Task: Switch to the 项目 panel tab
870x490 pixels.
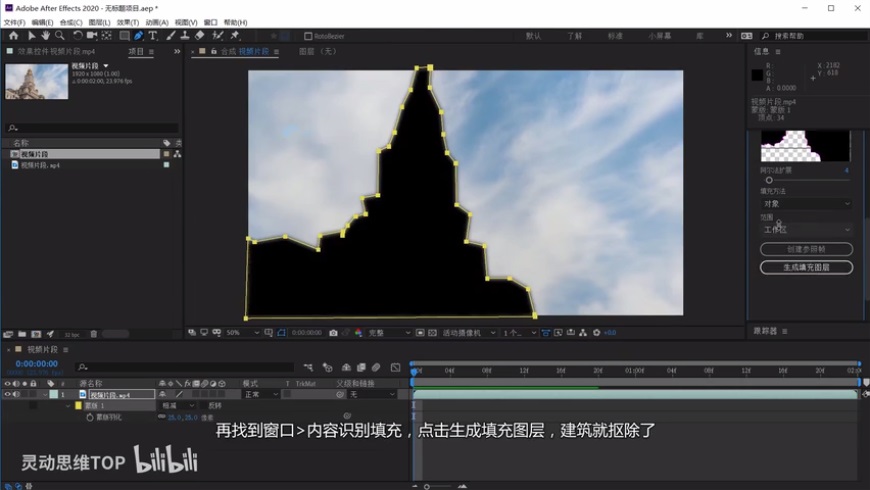Action: (x=136, y=52)
